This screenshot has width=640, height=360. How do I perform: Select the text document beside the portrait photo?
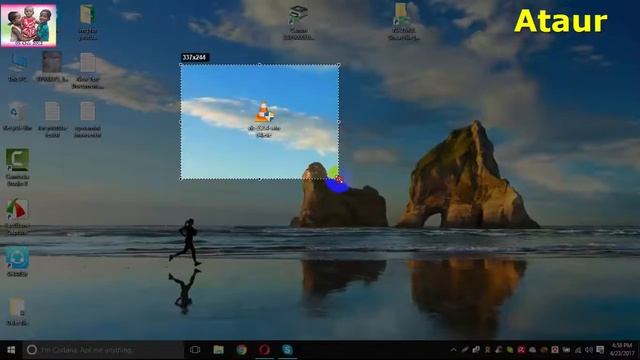(x=88, y=71)
